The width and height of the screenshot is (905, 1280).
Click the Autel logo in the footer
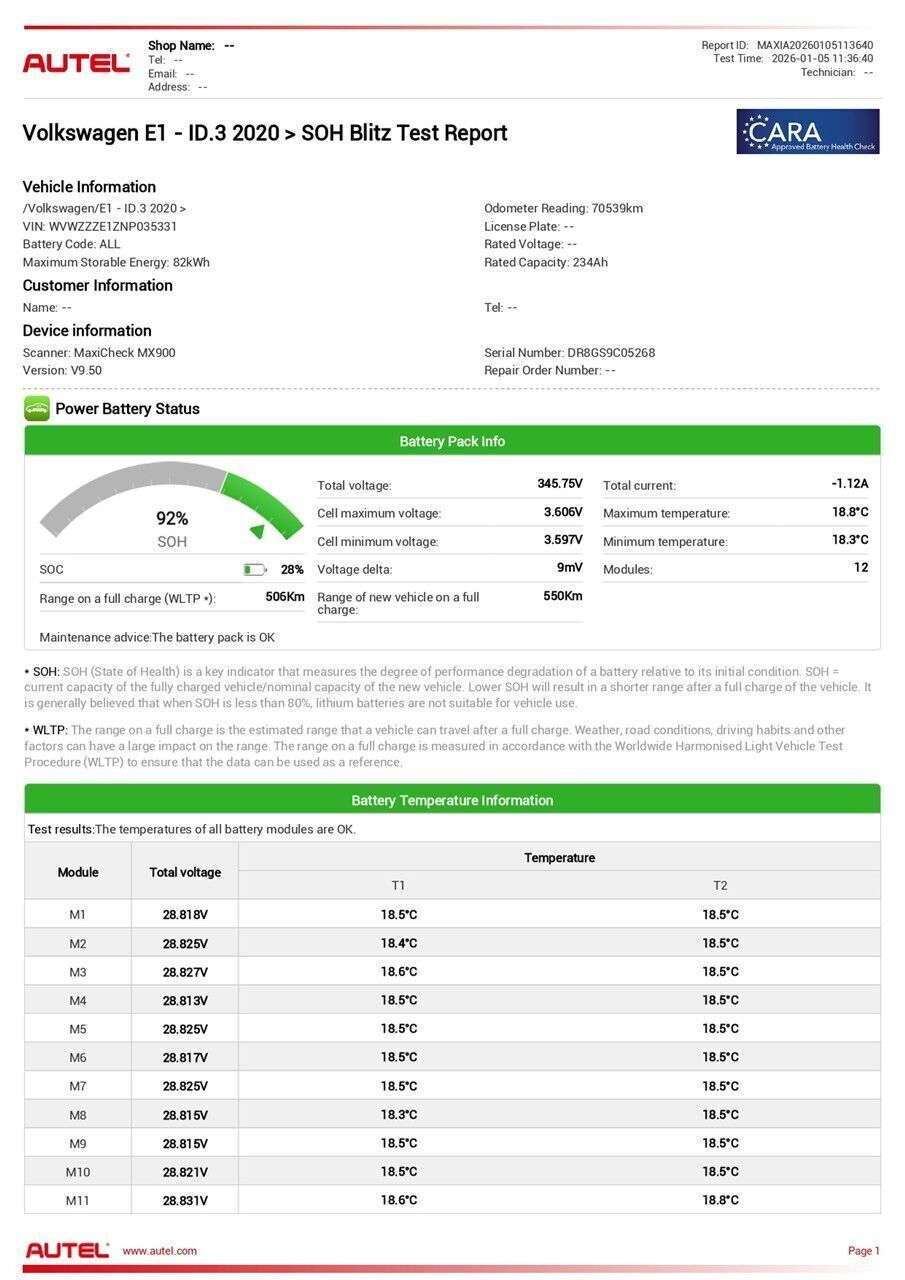point(67,1250)
